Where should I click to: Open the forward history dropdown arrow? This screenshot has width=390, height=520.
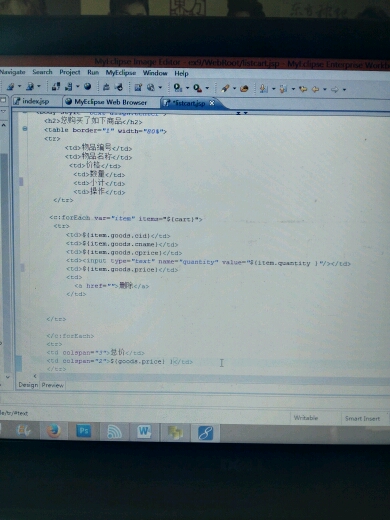344,90
